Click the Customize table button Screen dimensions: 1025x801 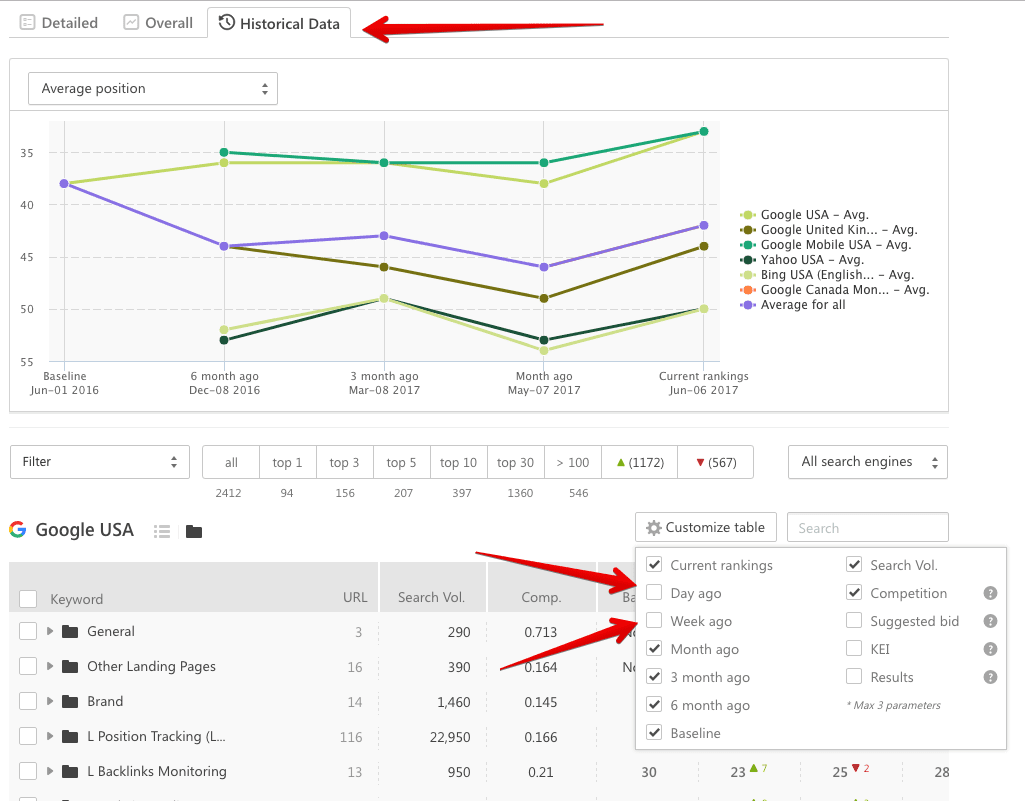click(706, 527)
